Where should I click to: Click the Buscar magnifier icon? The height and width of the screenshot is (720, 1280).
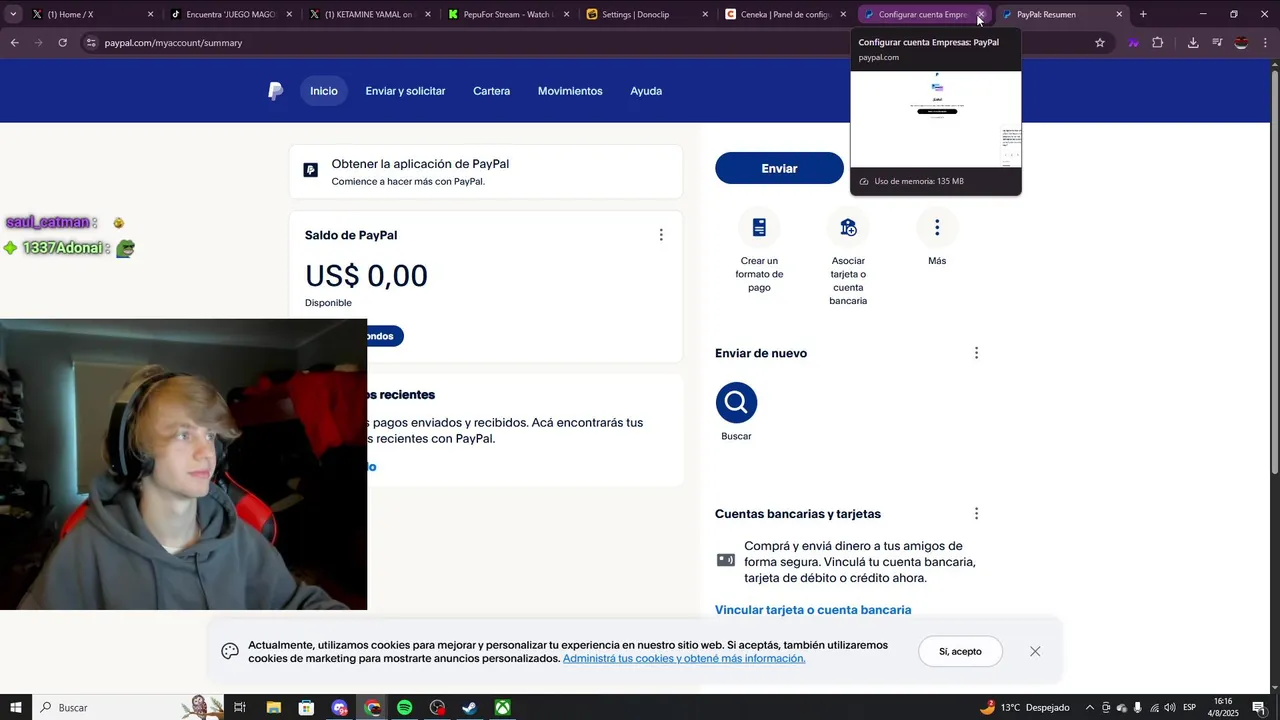736,403
